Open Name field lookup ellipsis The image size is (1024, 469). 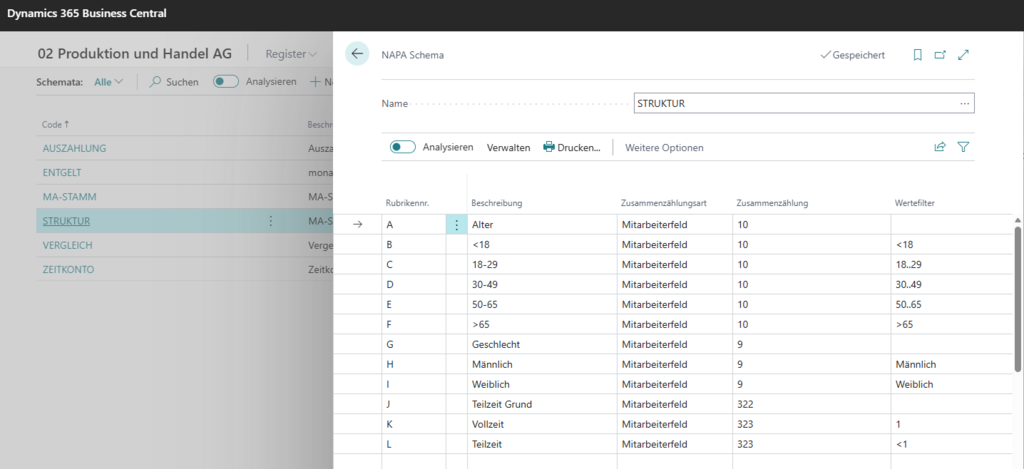point(965,103)
